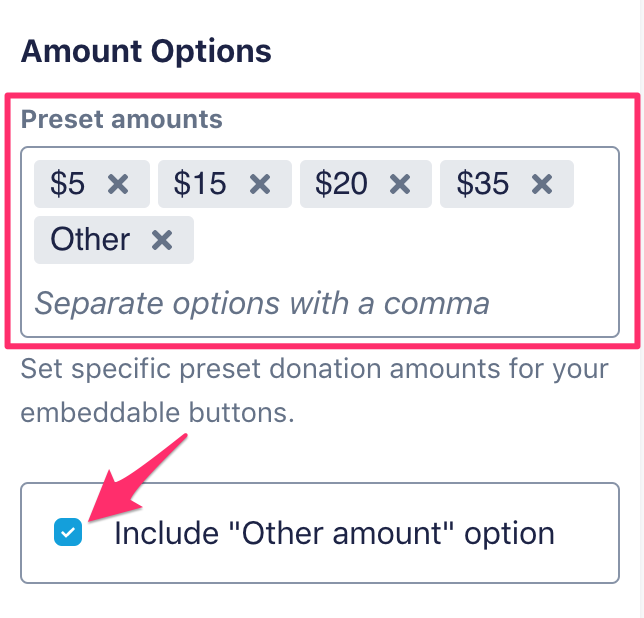Click the X on the $20 tag
This screenshot has width=644, height=618.
pyautogui.click(x=400, y=184)
